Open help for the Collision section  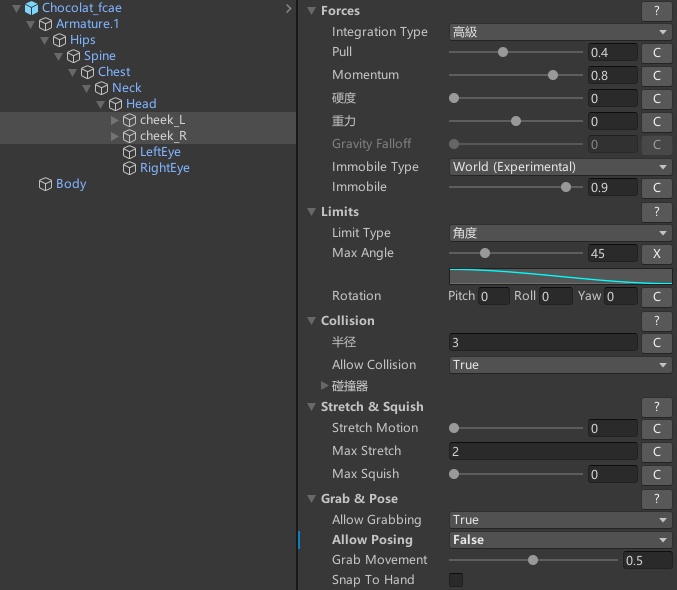point(656,321)
